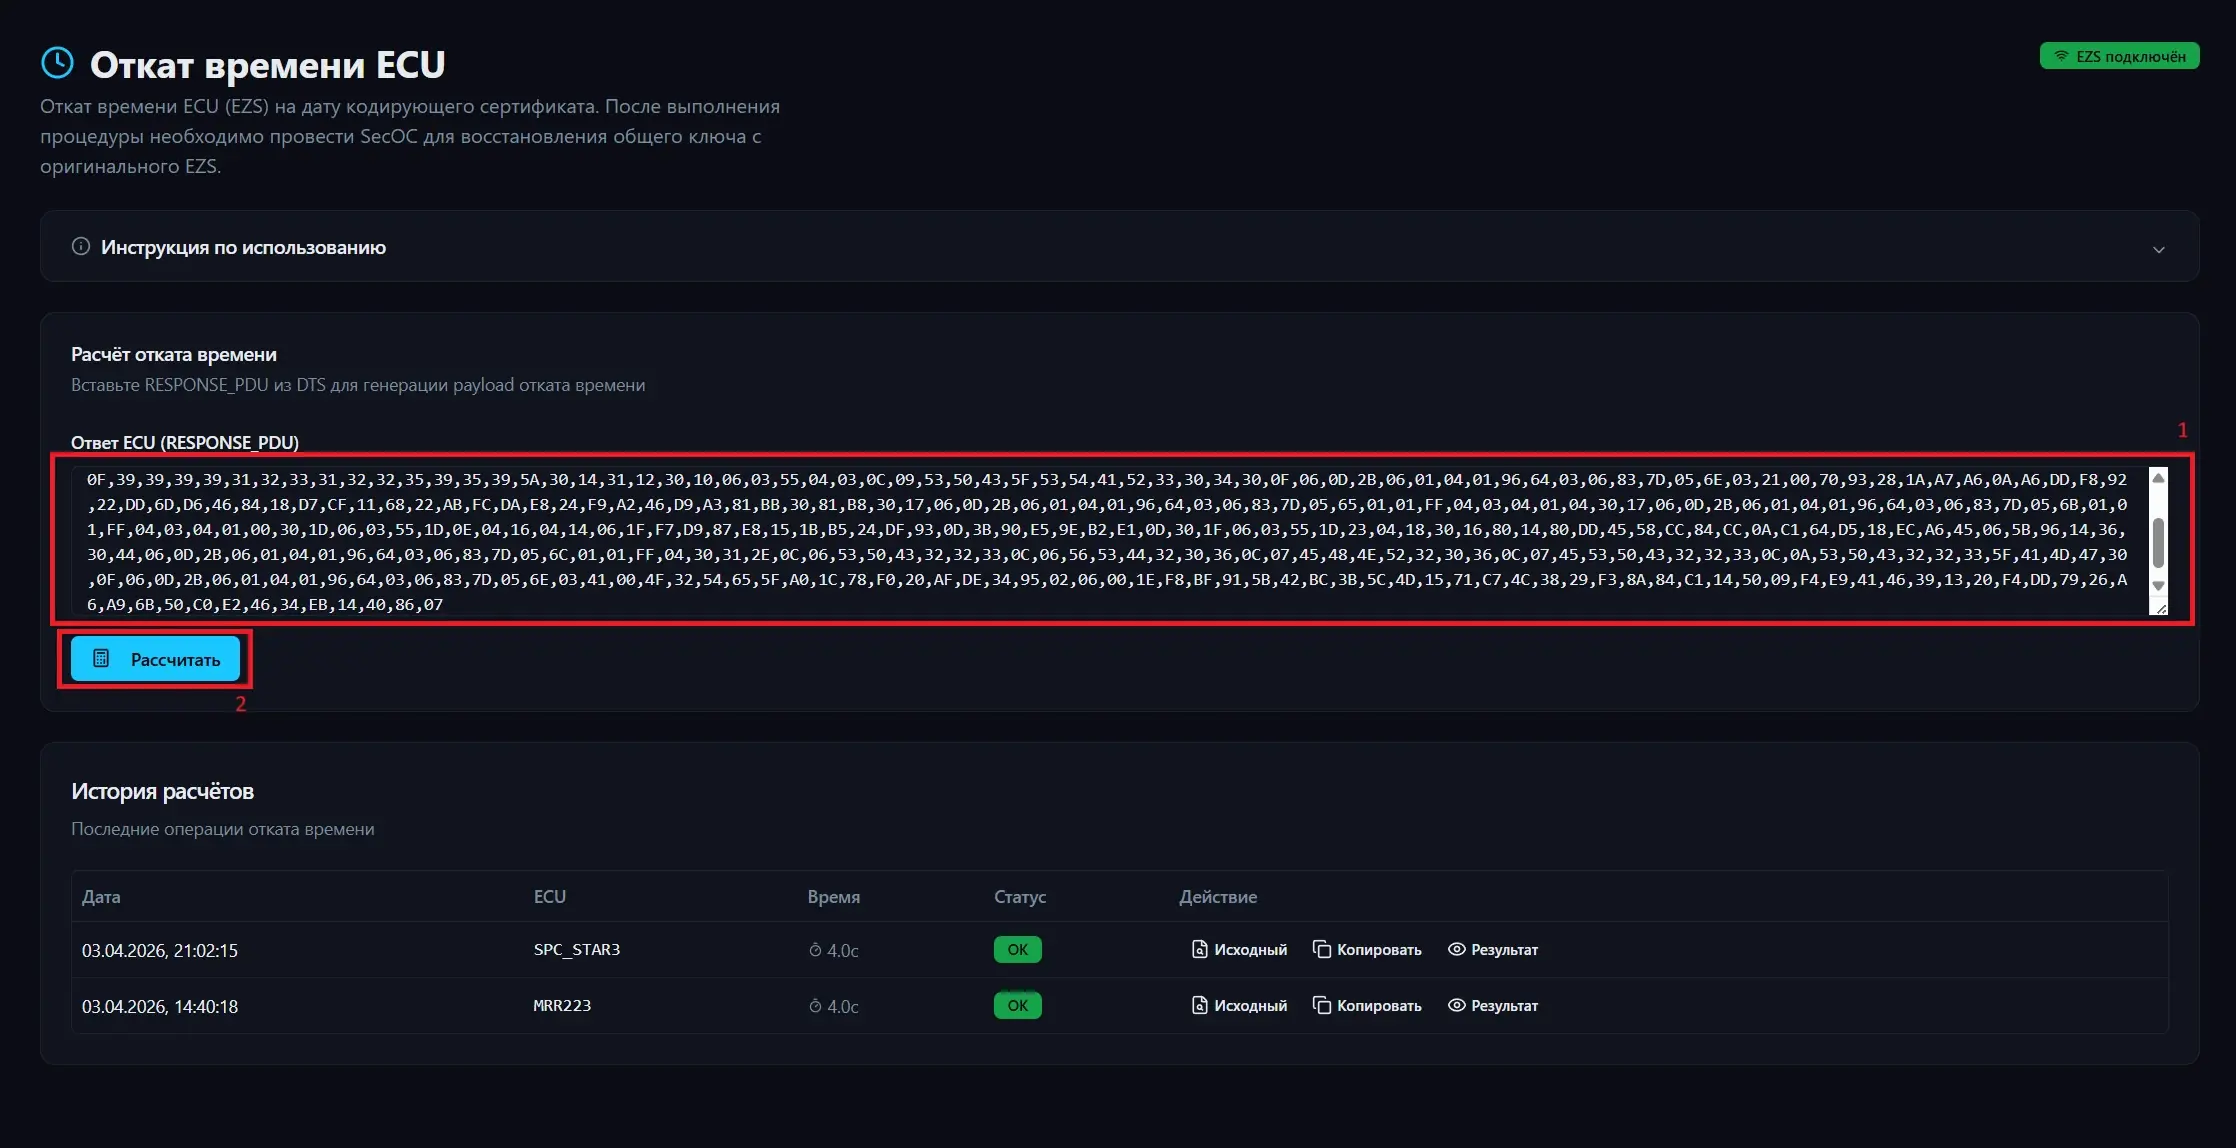2236x1148 pixels.
Task: Click the text area scrollbar down arrow
Action: [2158, 586]
